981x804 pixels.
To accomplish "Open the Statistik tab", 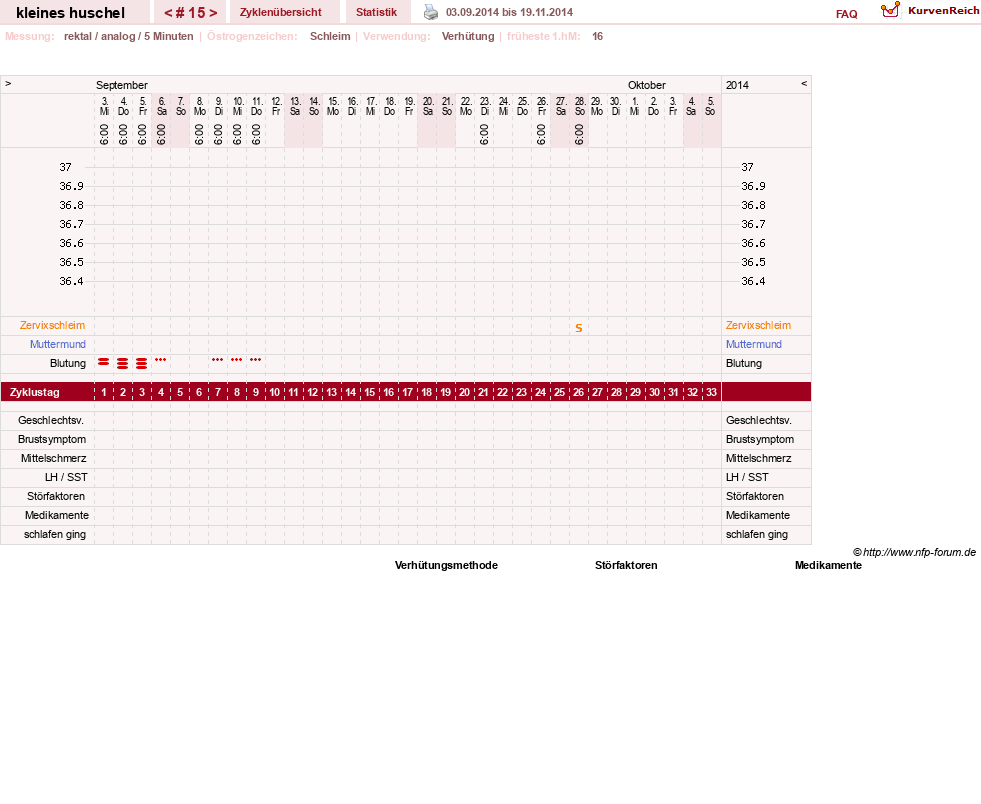I will click(376, 13).
